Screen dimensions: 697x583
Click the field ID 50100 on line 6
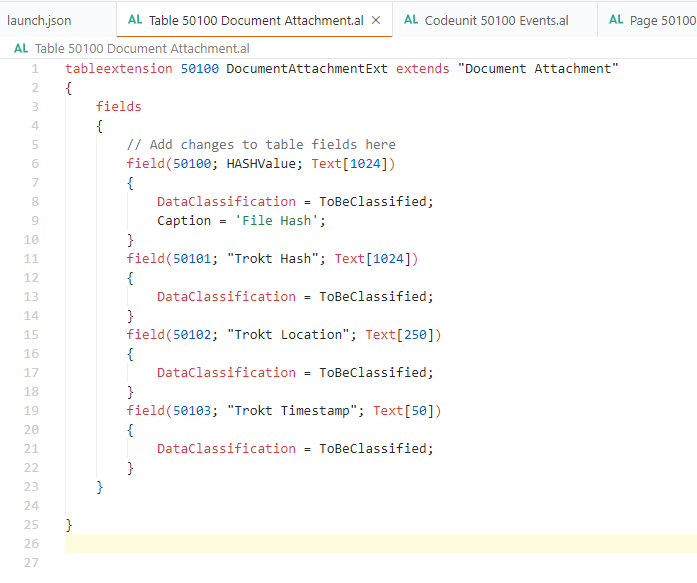point(192,164)
